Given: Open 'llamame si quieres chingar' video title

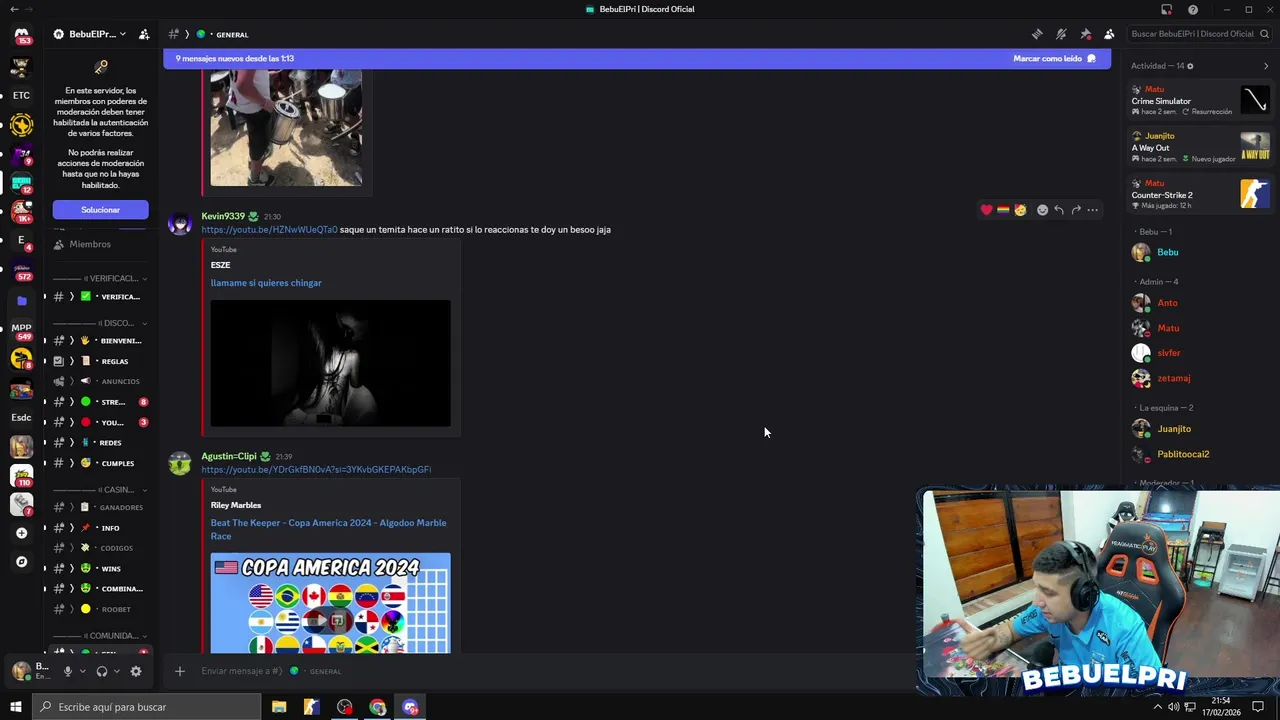Looking at the screenshot, I should (x=266, y=283).
